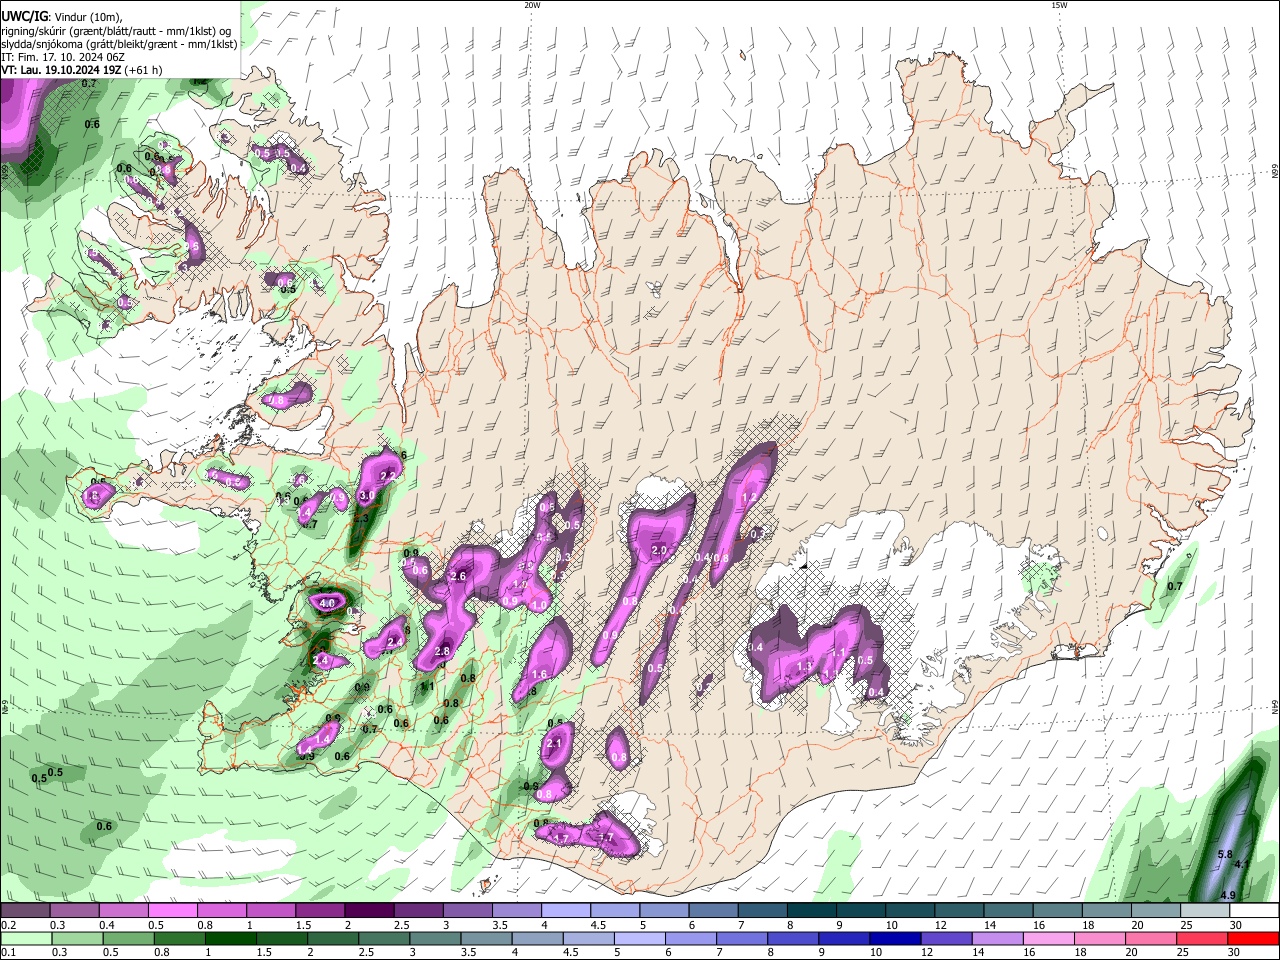Pick the dark teal 8 swatch, upper legend row
The height and width of the screenshot is (960, 1280).
click(x=811, y=911)
